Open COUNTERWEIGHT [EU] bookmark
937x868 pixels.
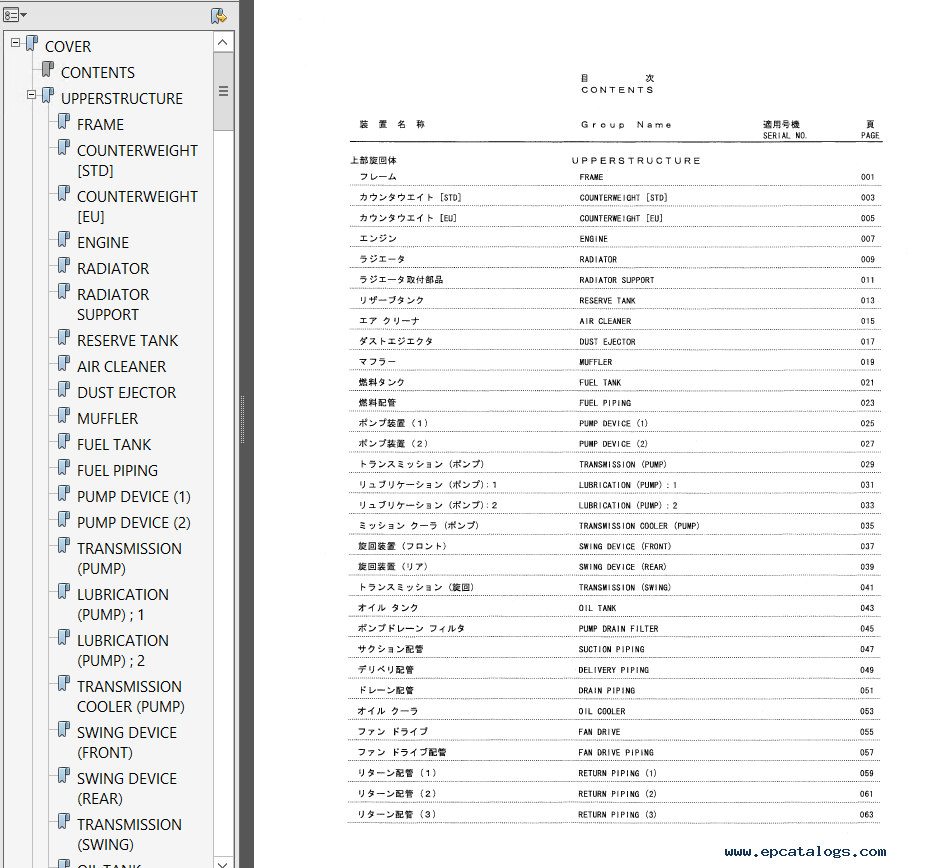(137, 207)
